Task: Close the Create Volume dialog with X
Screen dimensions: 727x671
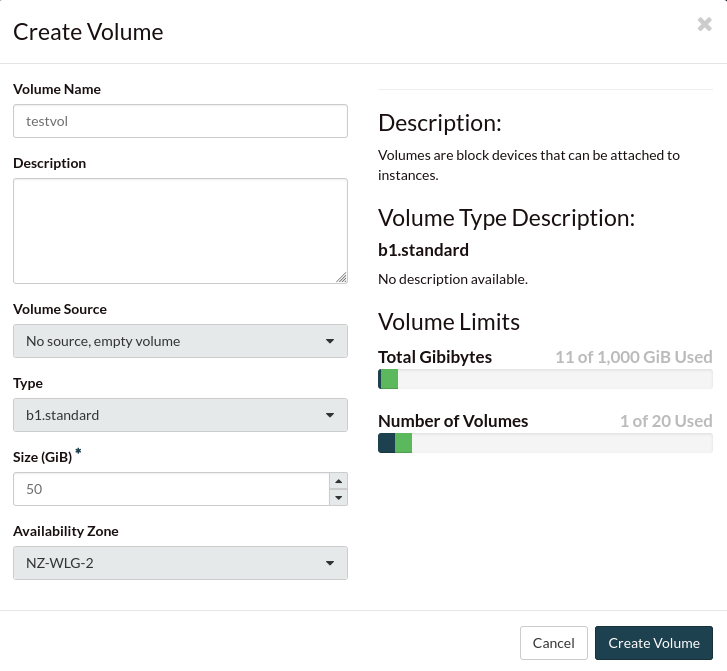Action: (704, 25)
